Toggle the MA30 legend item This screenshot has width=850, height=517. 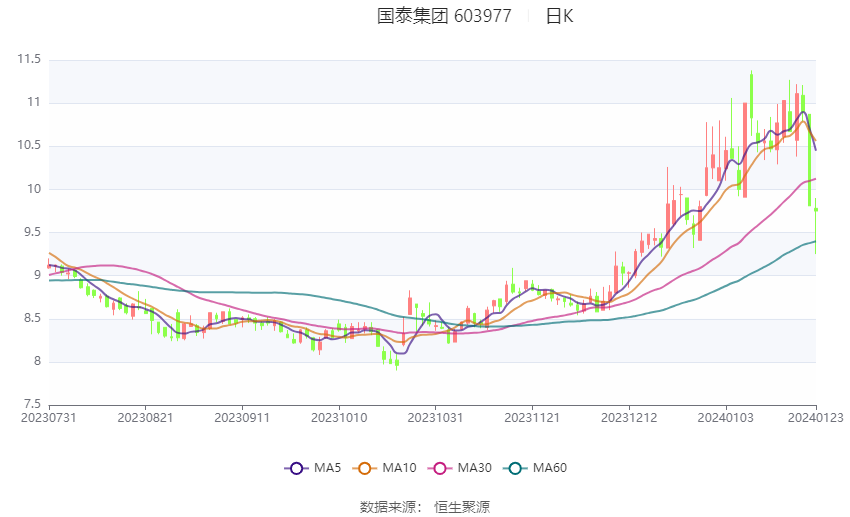[x=460, y=468]
